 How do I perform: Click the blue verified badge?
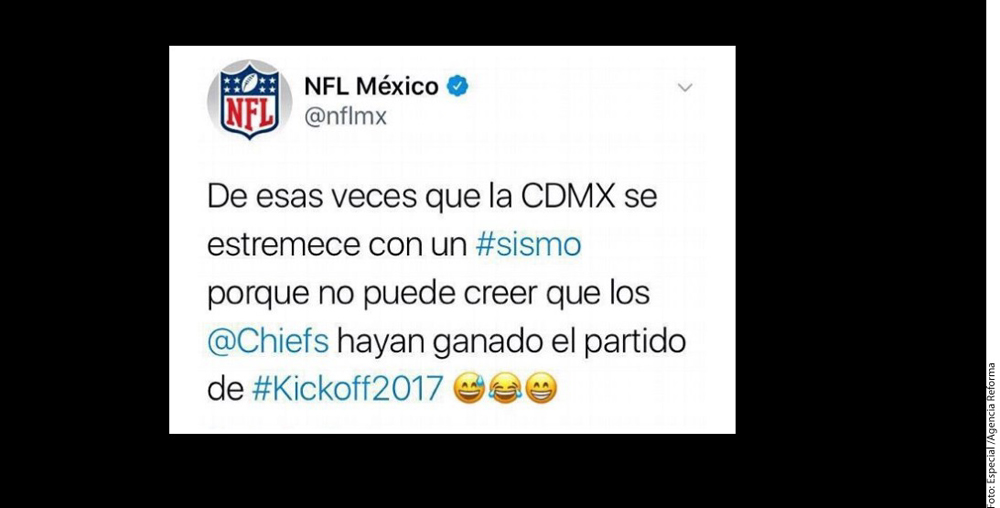click(x=457, y=86)
